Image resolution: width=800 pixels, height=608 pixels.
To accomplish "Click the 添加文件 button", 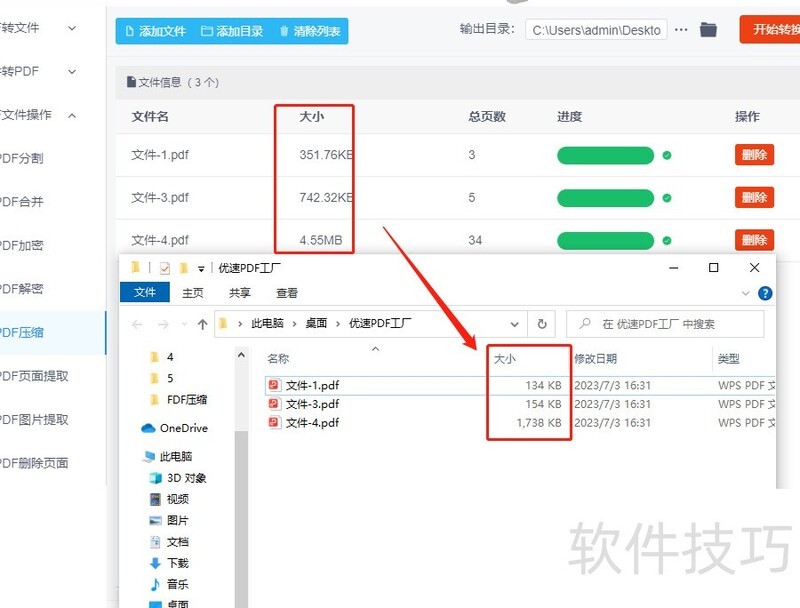I will coord(155,31).
